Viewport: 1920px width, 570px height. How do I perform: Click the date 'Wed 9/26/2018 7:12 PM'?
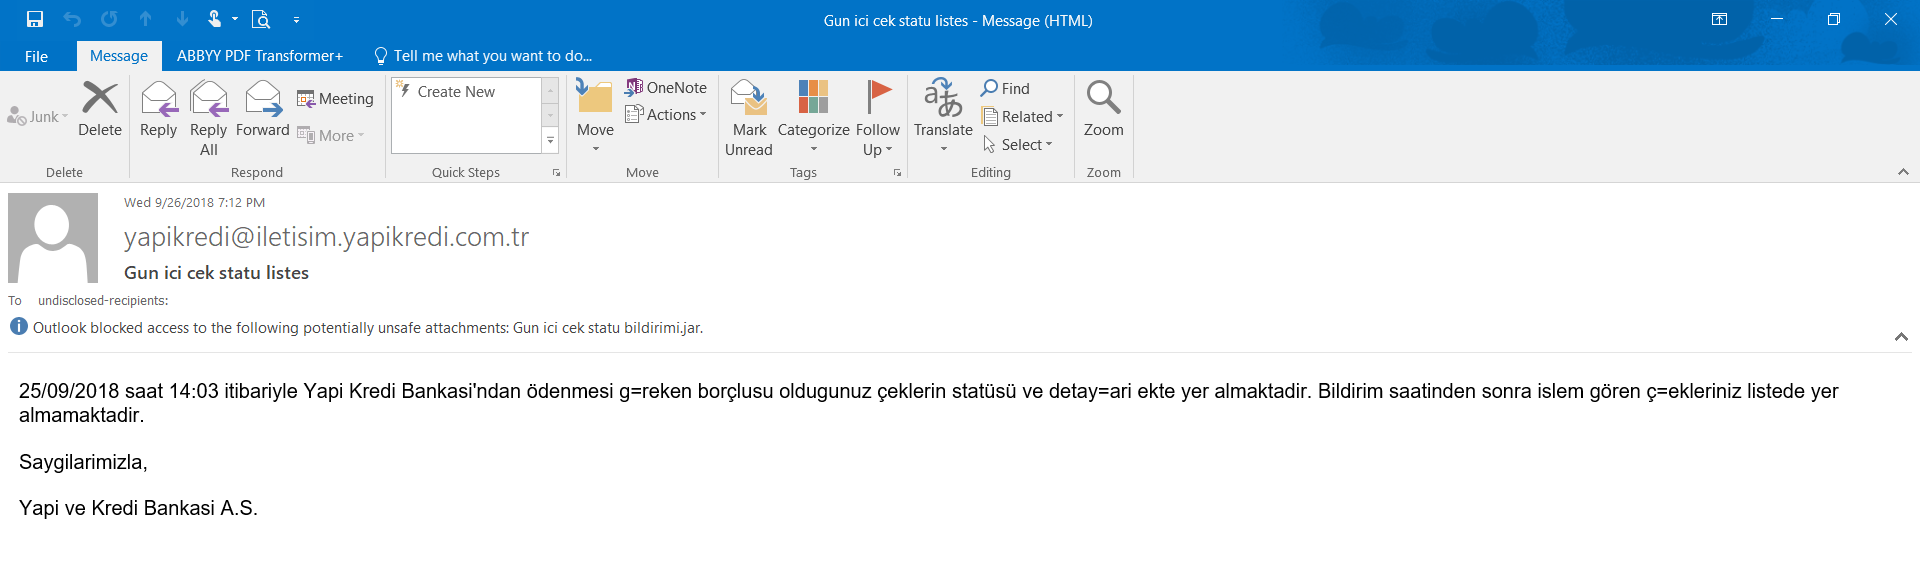(x=194, y=203)
